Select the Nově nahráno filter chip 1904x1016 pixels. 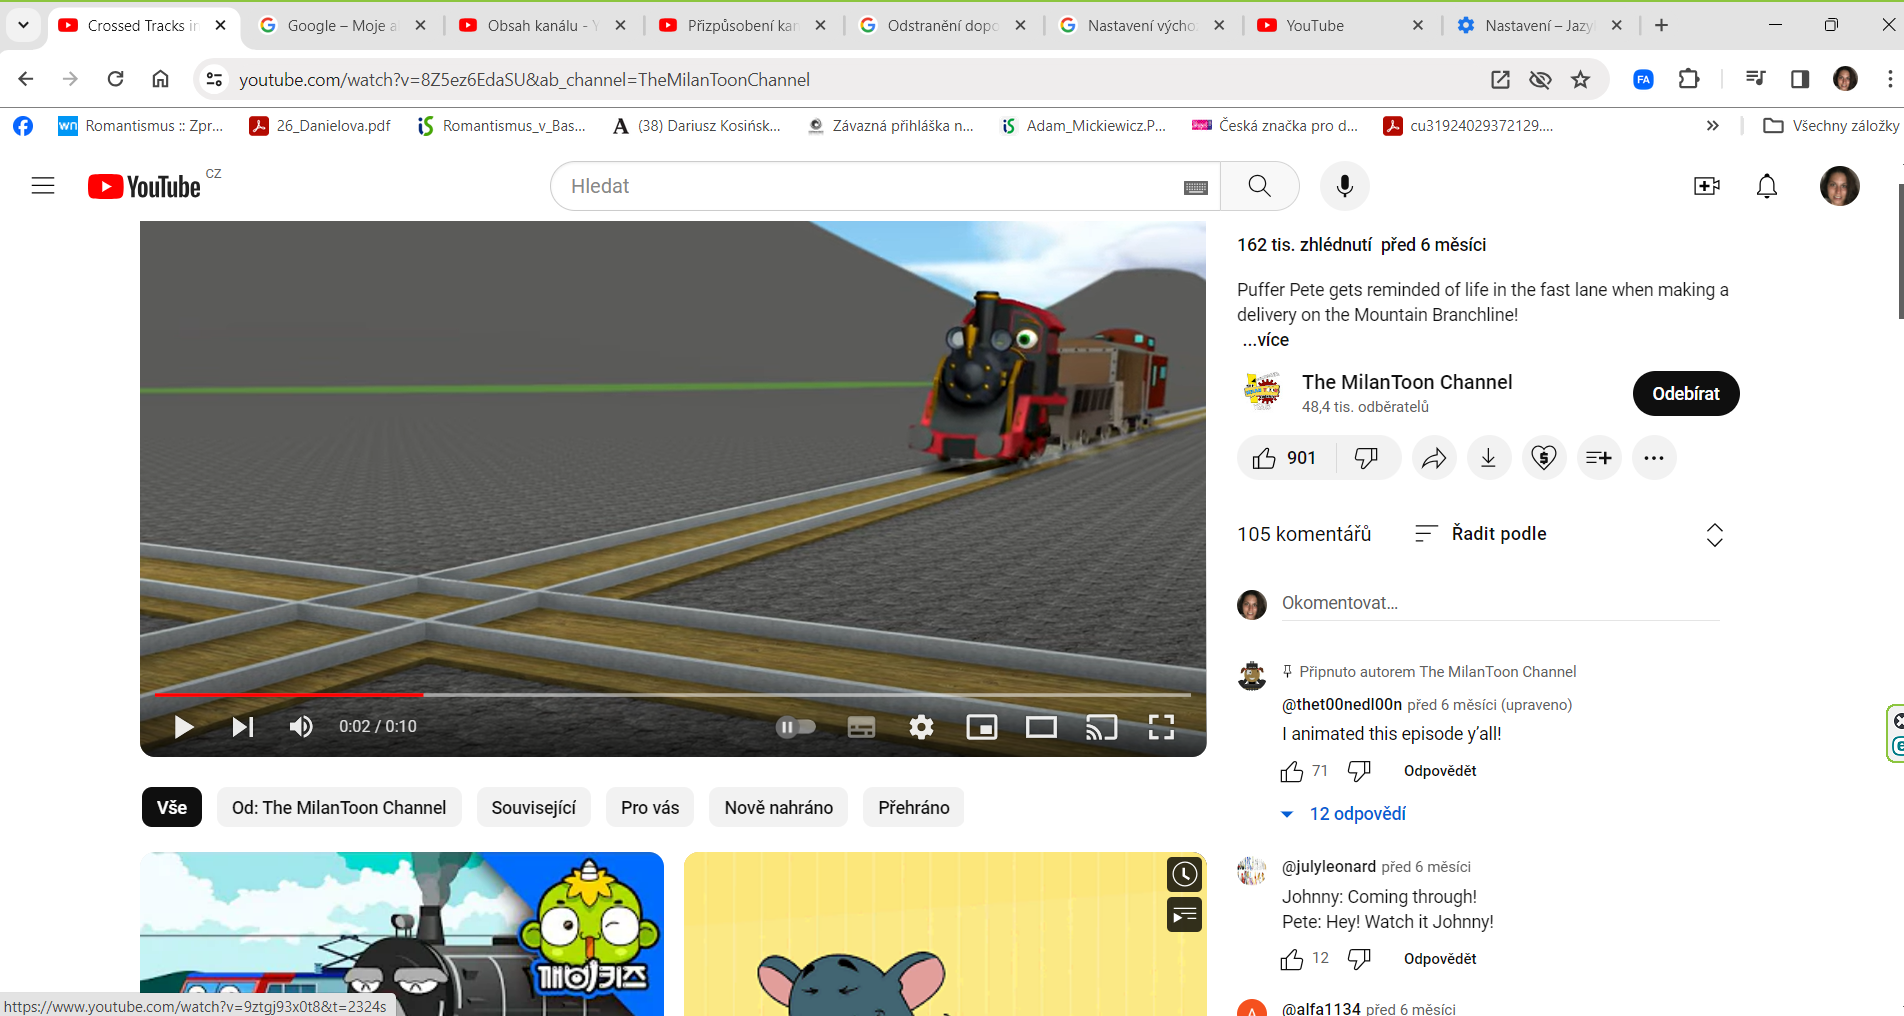coord(779,807)
